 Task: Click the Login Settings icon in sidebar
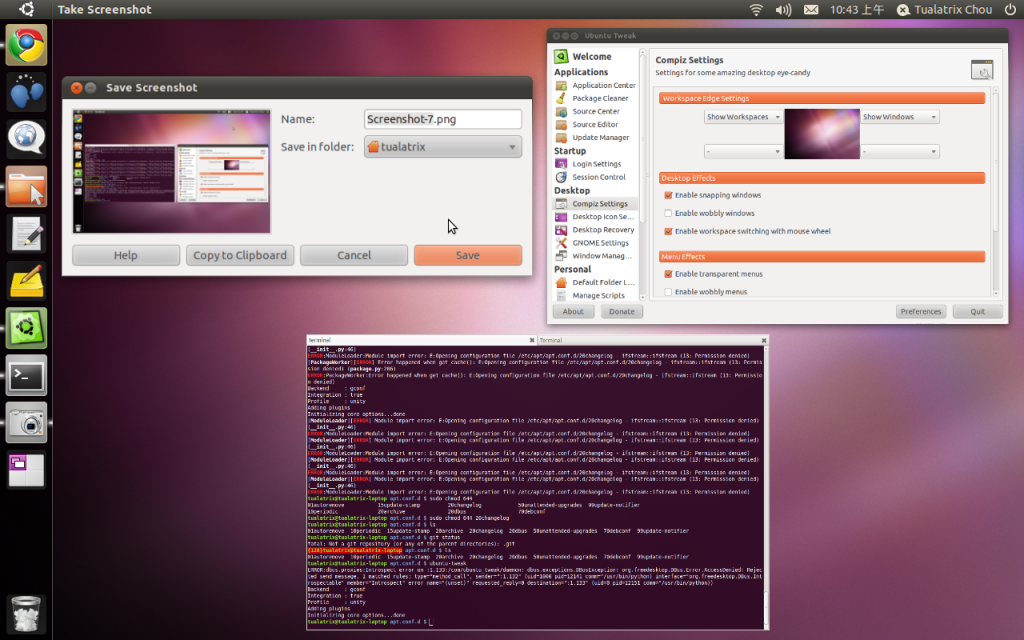(561, 164)
